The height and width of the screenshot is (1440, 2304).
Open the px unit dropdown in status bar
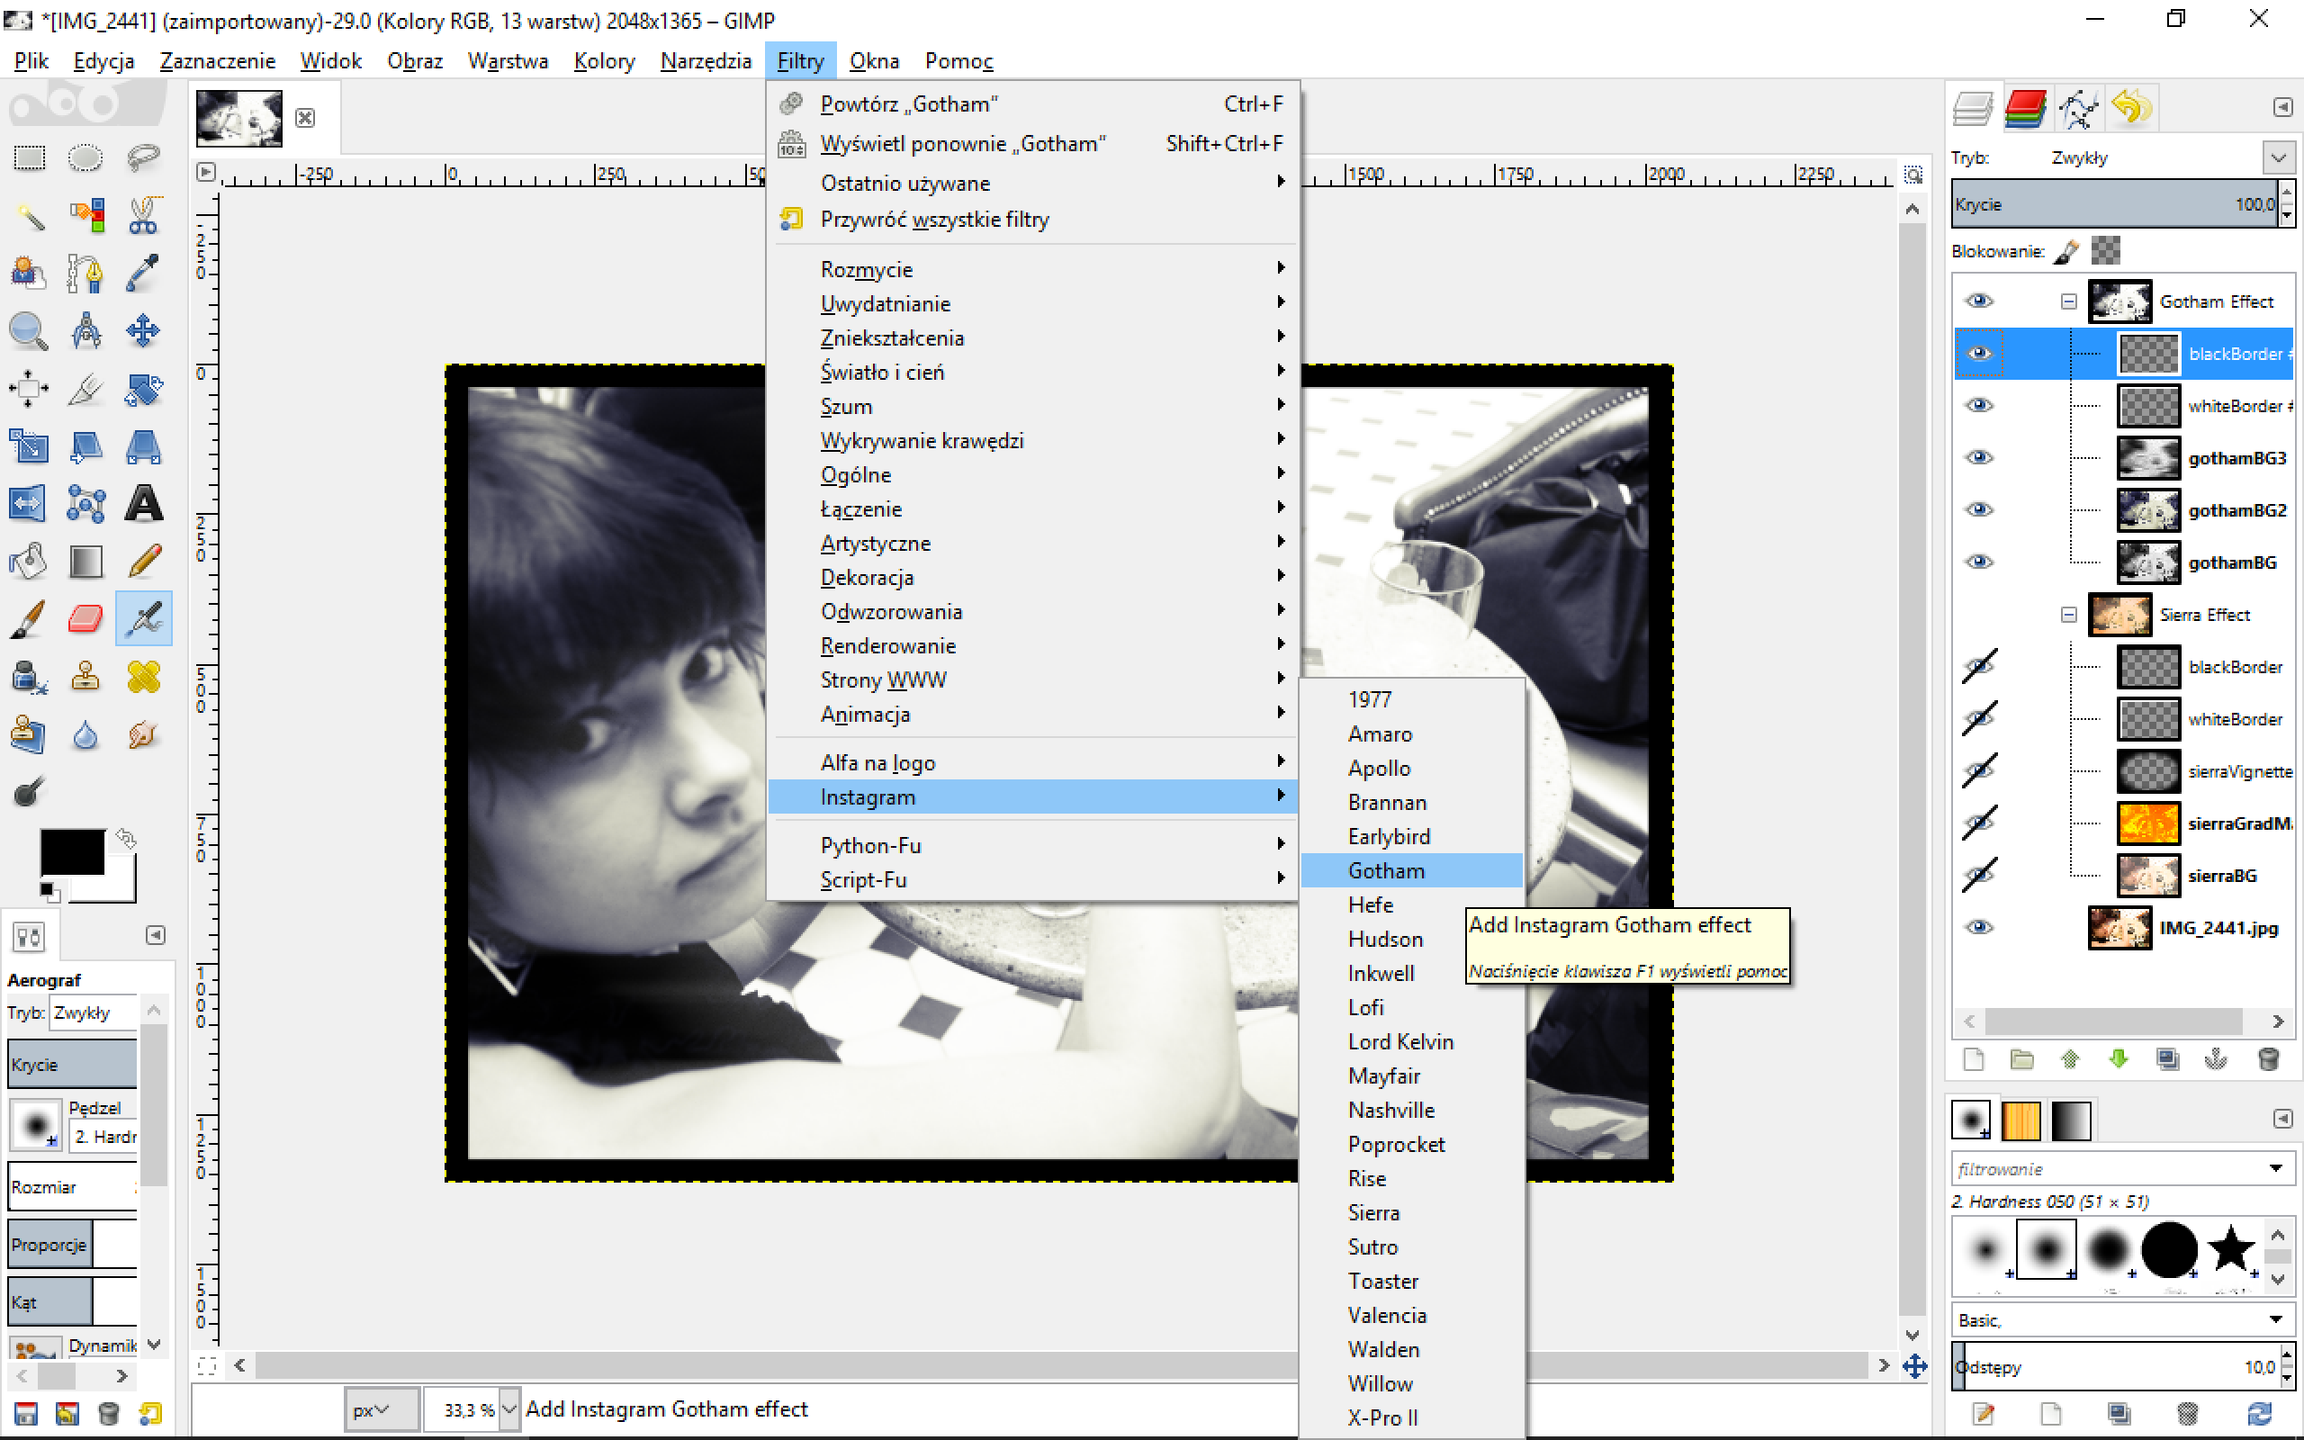(x=381, y=1409)
